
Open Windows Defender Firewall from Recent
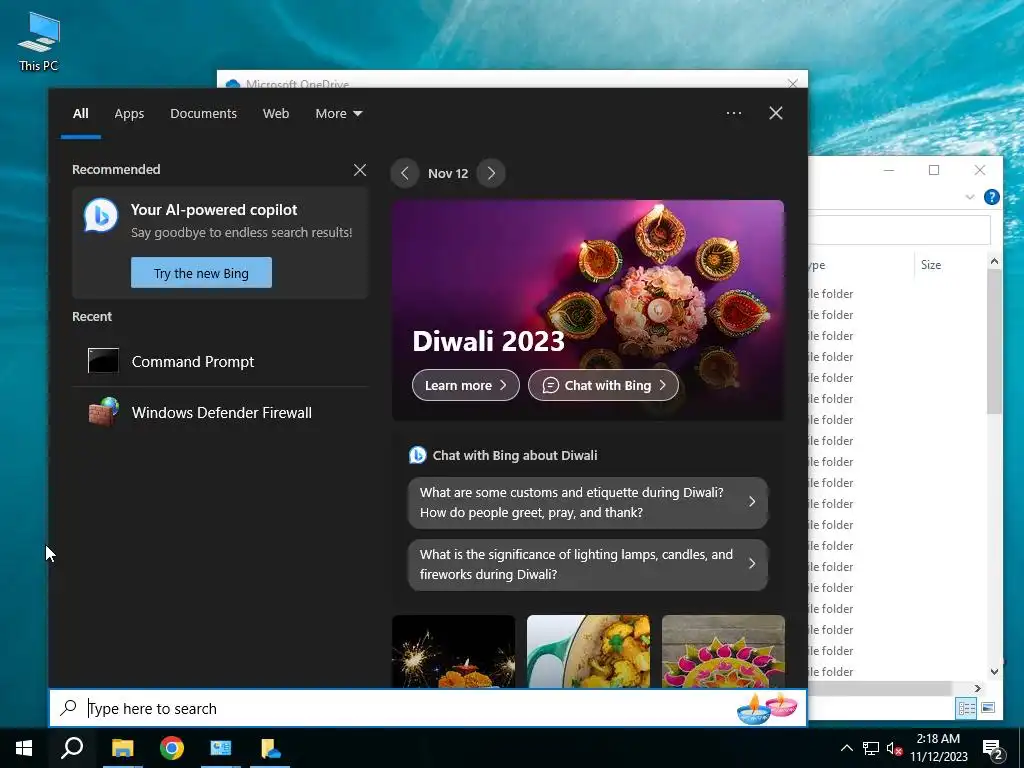220,413
